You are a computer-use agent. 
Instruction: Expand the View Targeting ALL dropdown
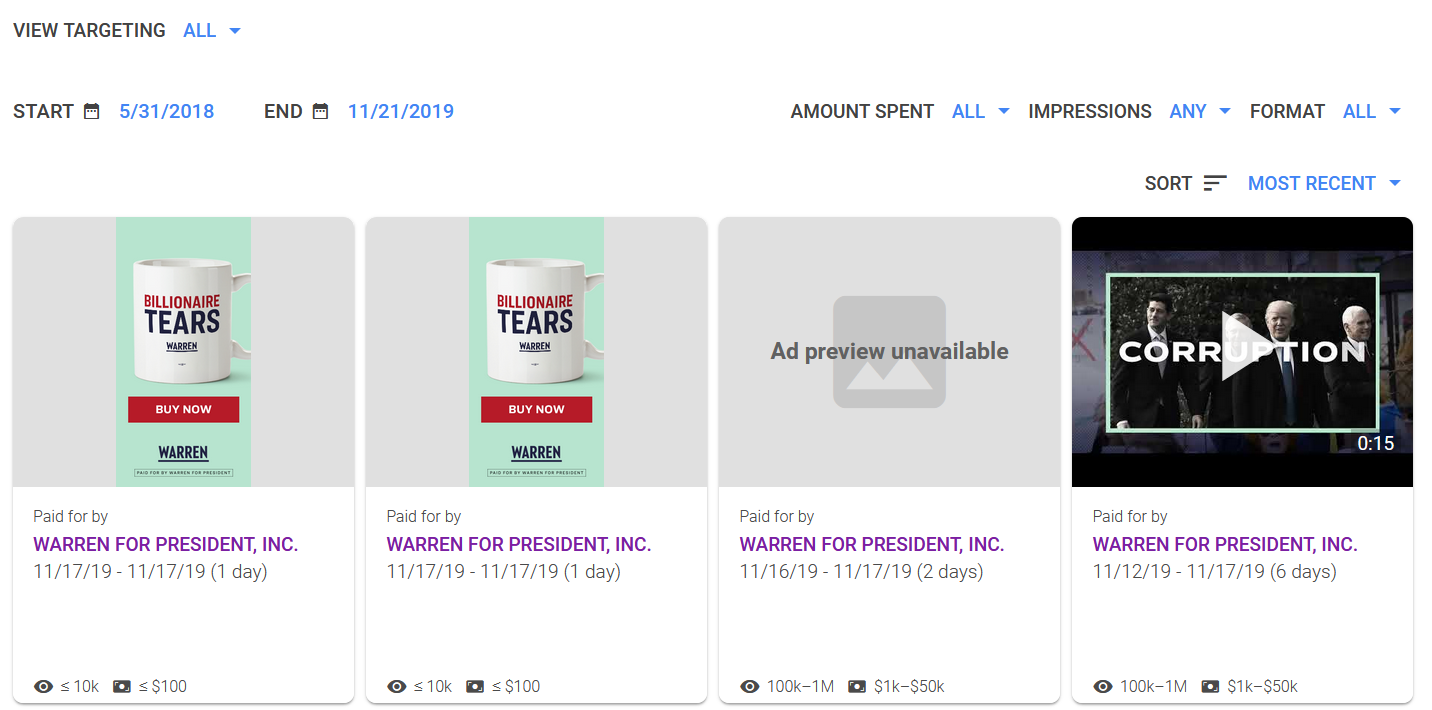[x=212, y=31]
